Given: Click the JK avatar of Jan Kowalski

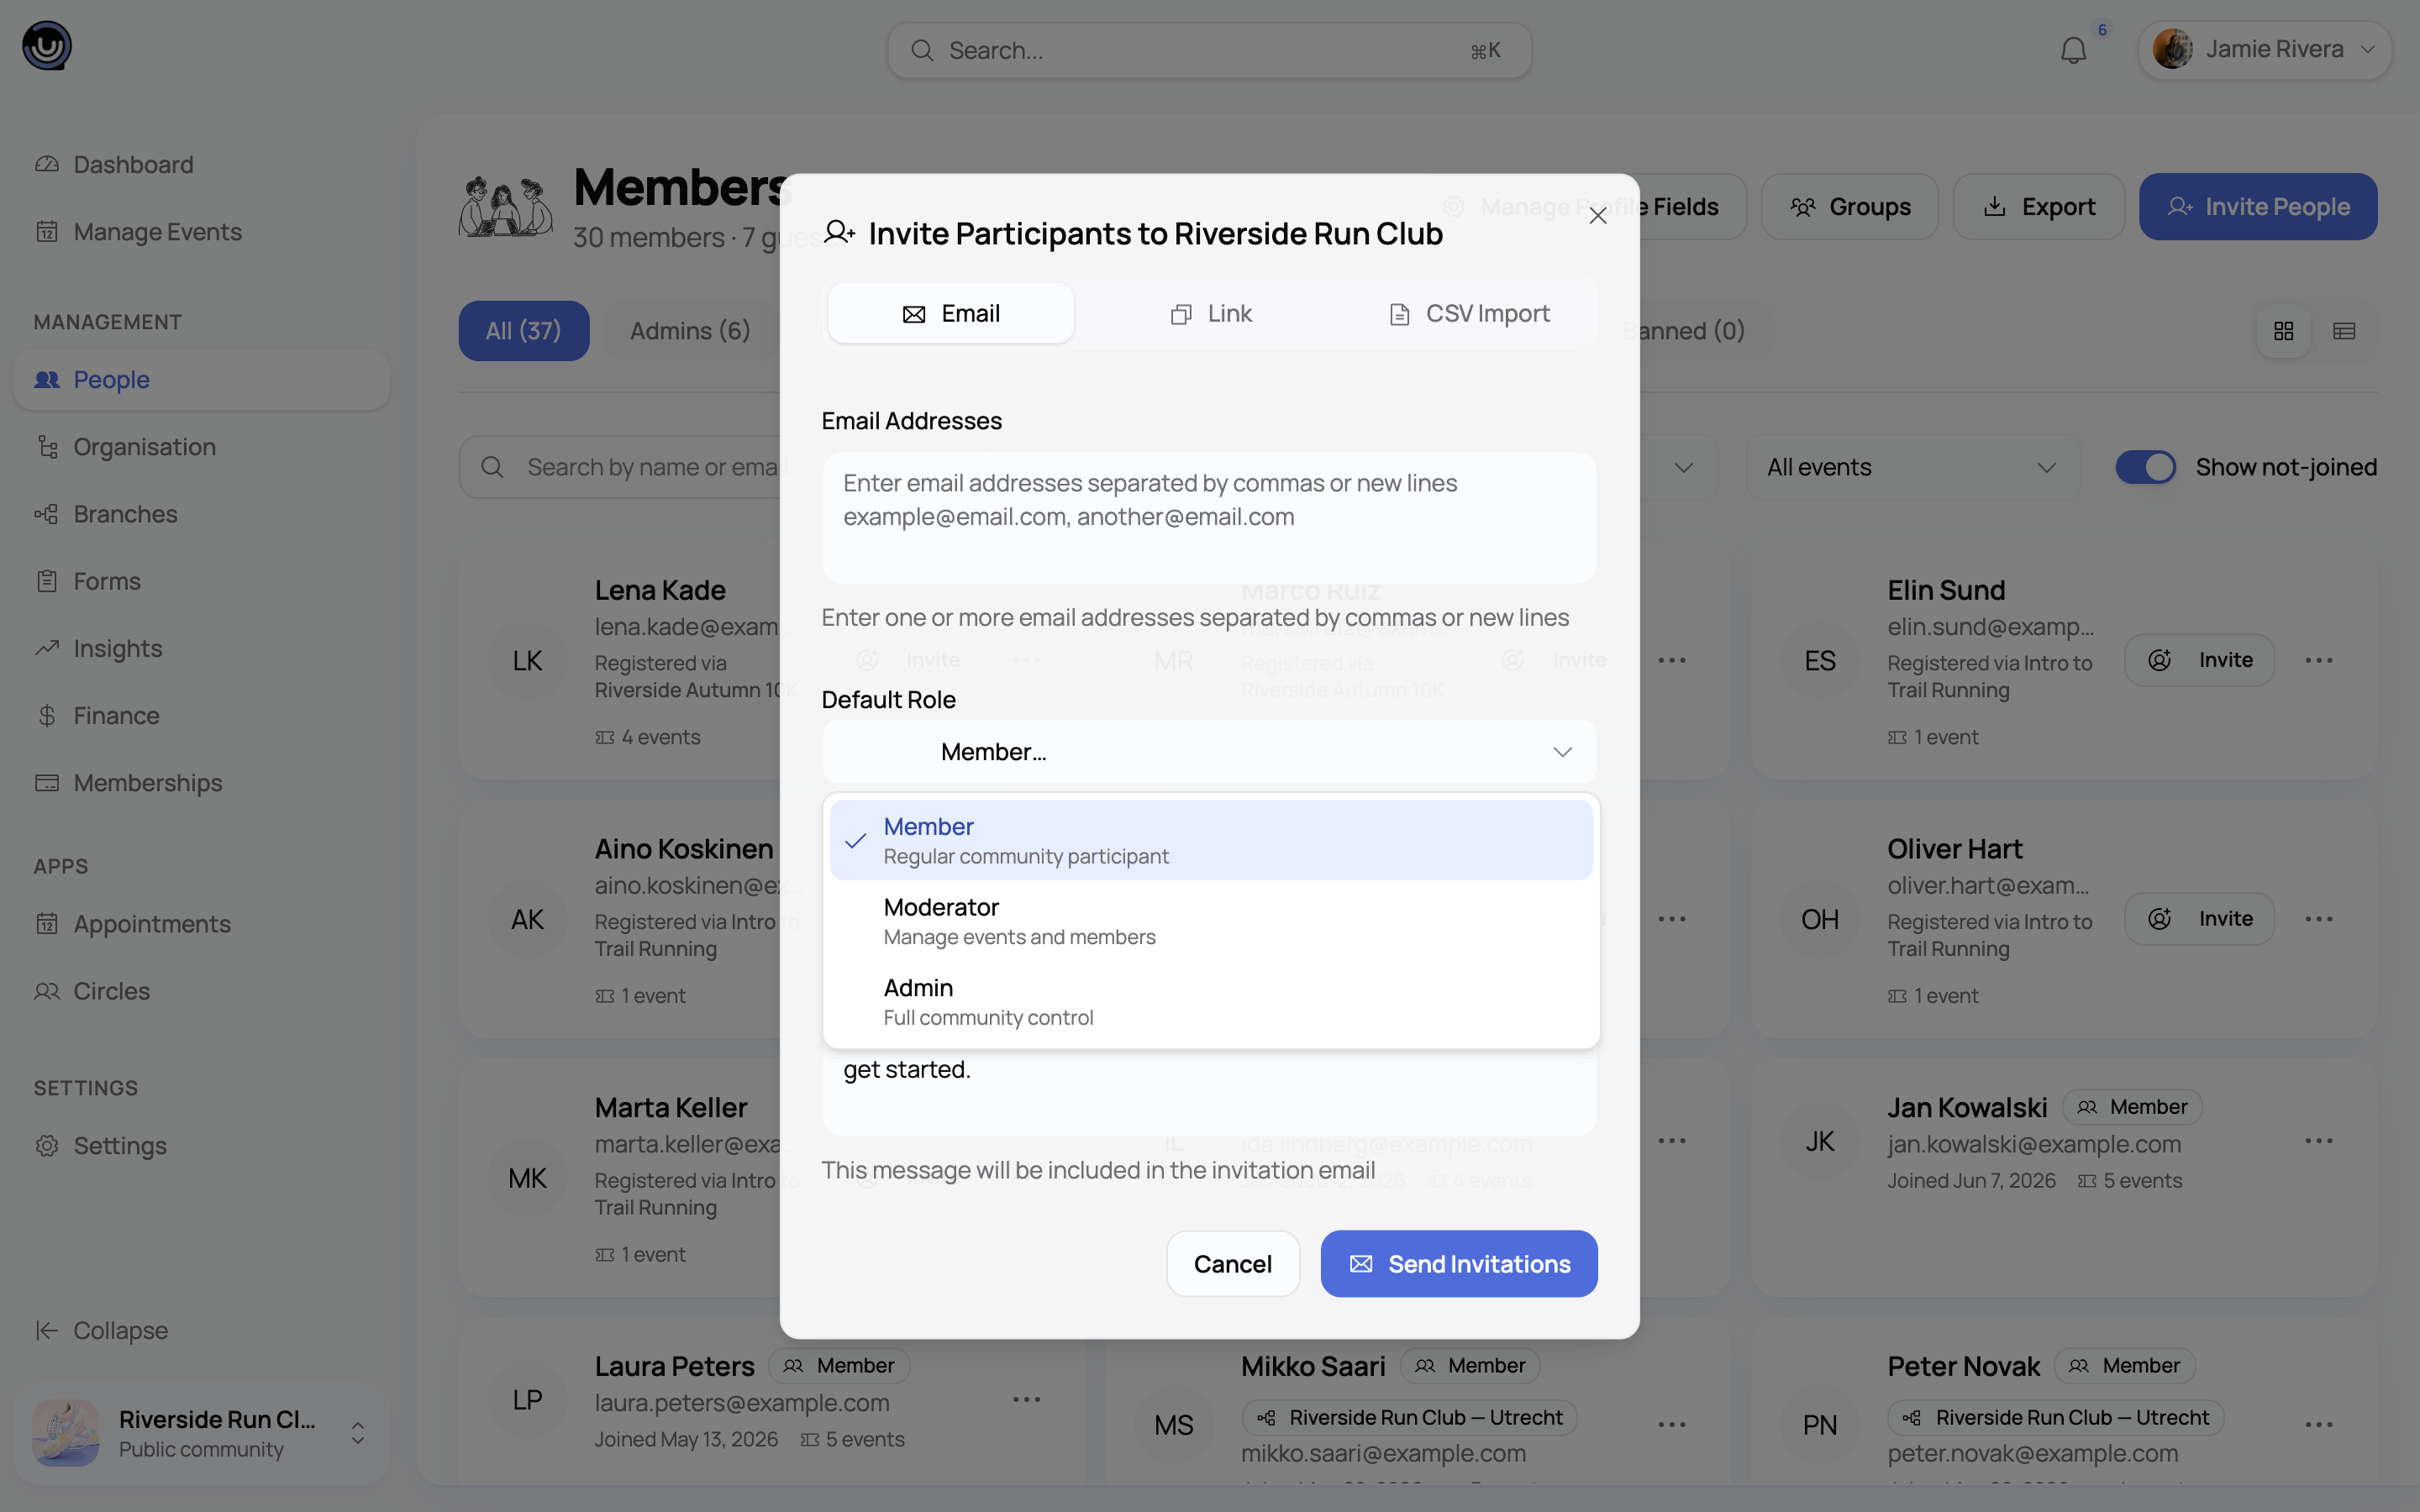Looking at the screenshot, I should pyautogui.click(x=1820, y=1142).
